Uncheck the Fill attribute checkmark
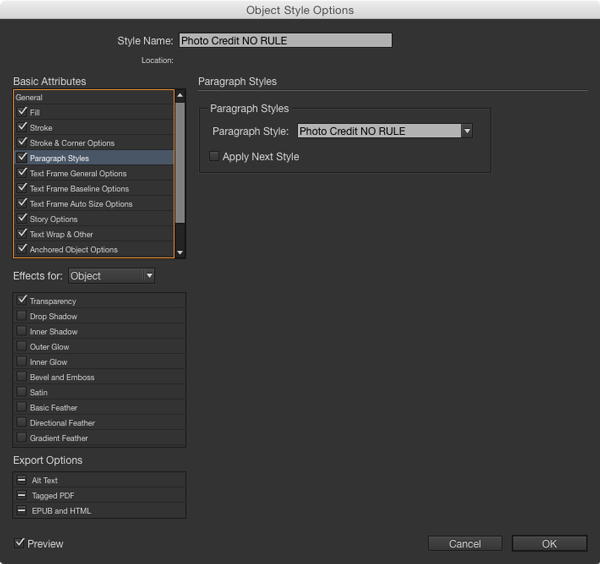 [x=22, y=112]
